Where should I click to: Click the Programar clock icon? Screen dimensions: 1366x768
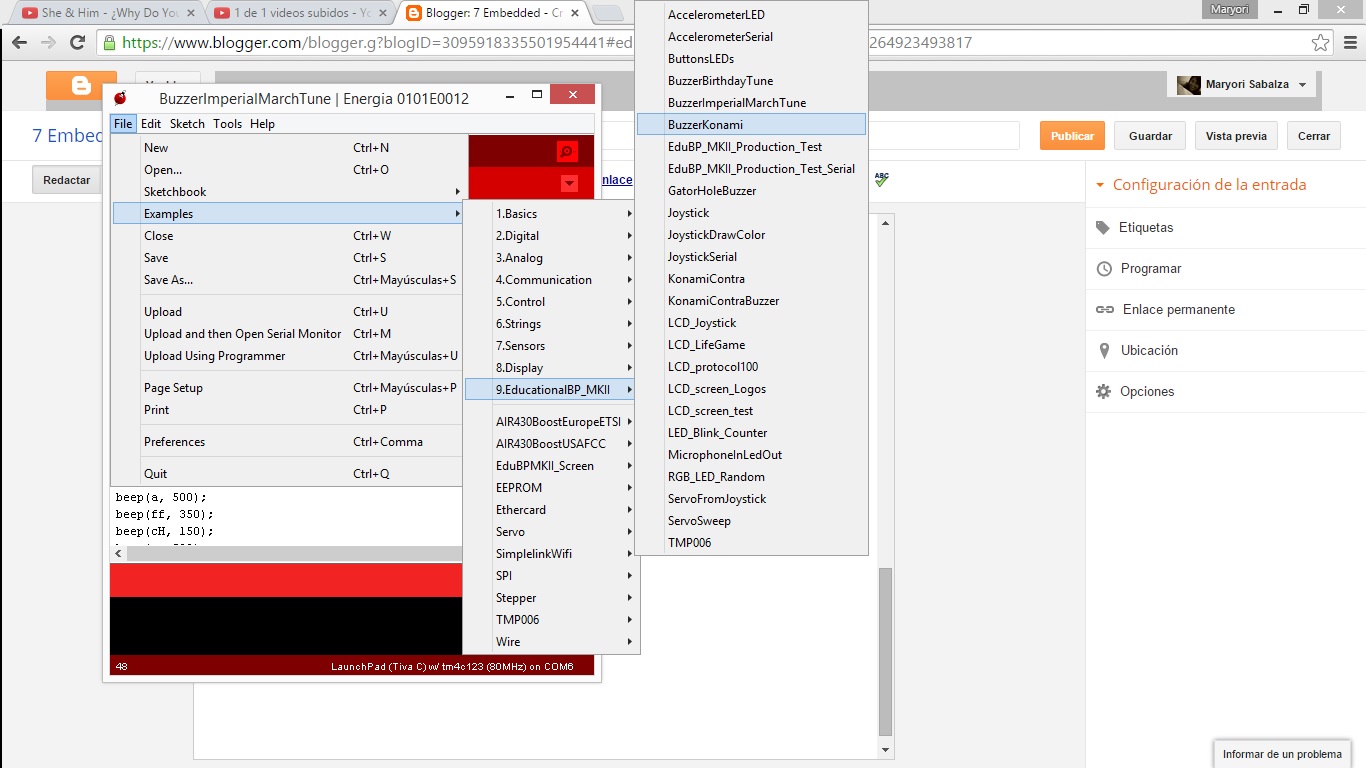tap(1104, 269)
